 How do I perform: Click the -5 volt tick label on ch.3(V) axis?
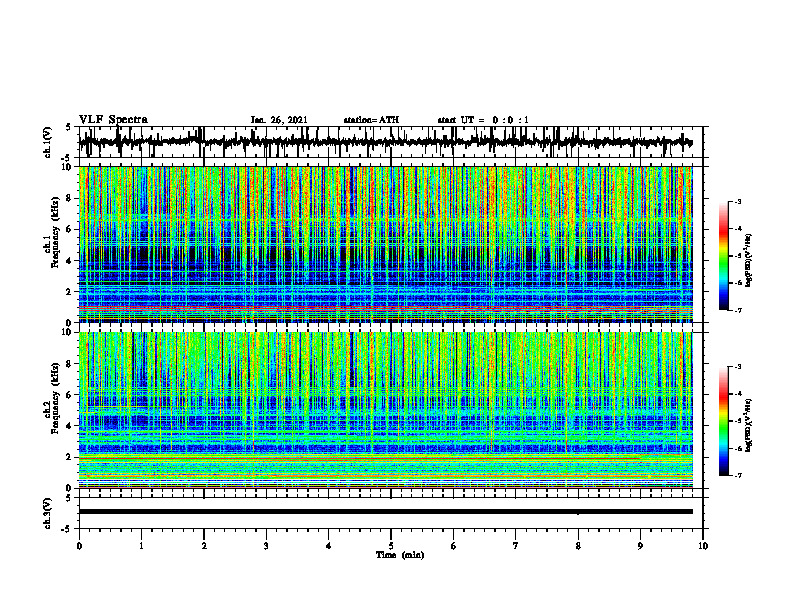click(x=67, y=529)
